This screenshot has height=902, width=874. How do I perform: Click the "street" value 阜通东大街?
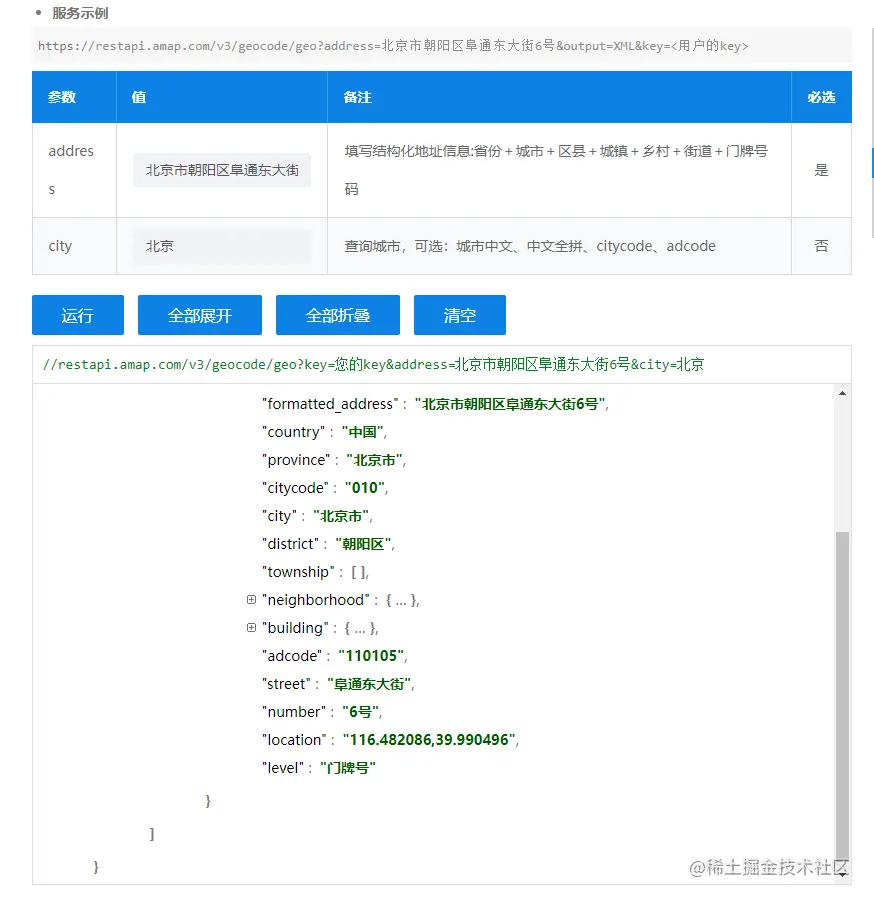(x=369, y=684)
